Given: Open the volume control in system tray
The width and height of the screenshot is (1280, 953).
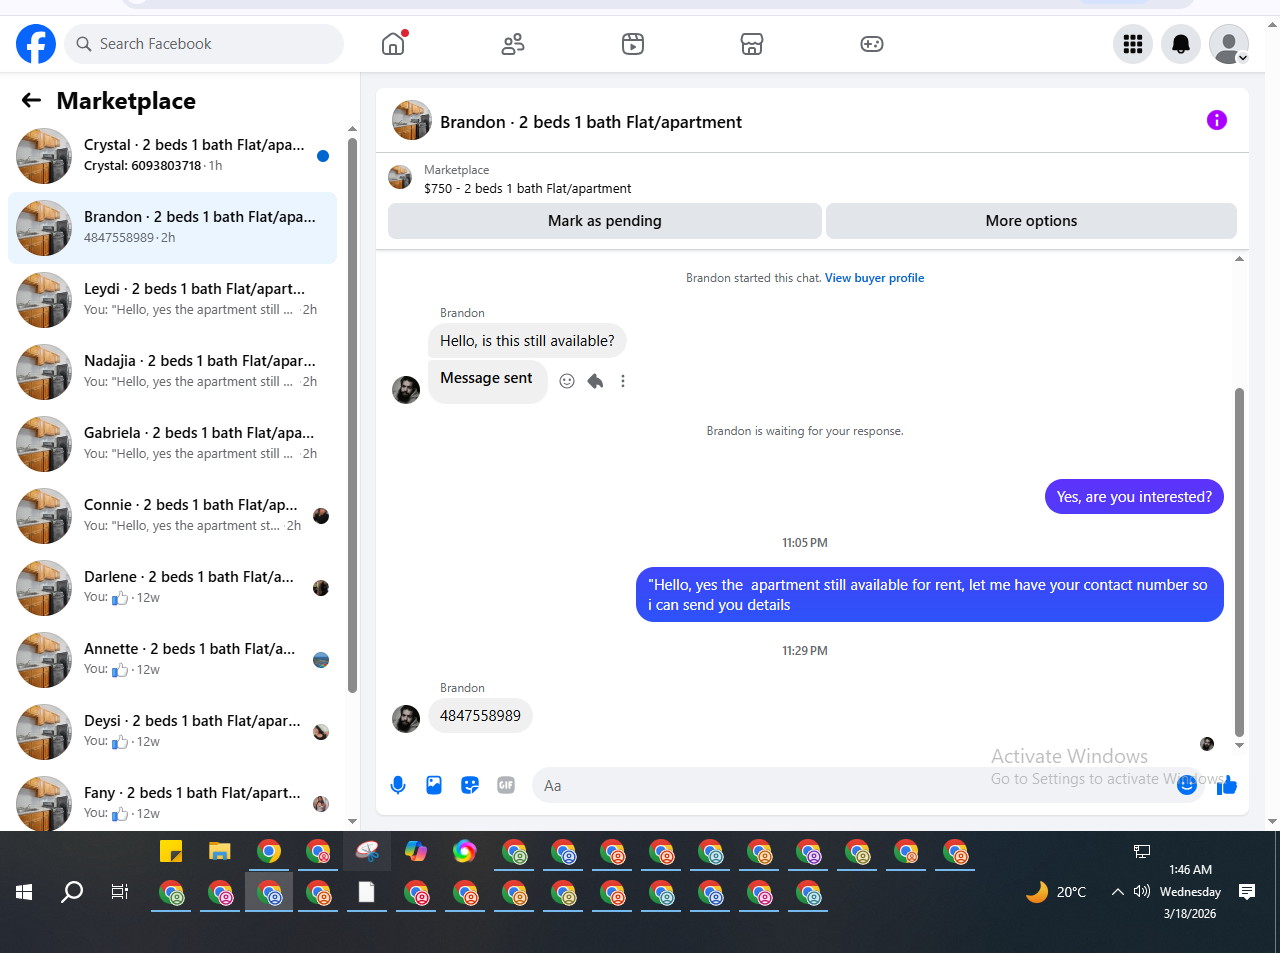Looking at the screenshot, I should (x=1142, y=892).
